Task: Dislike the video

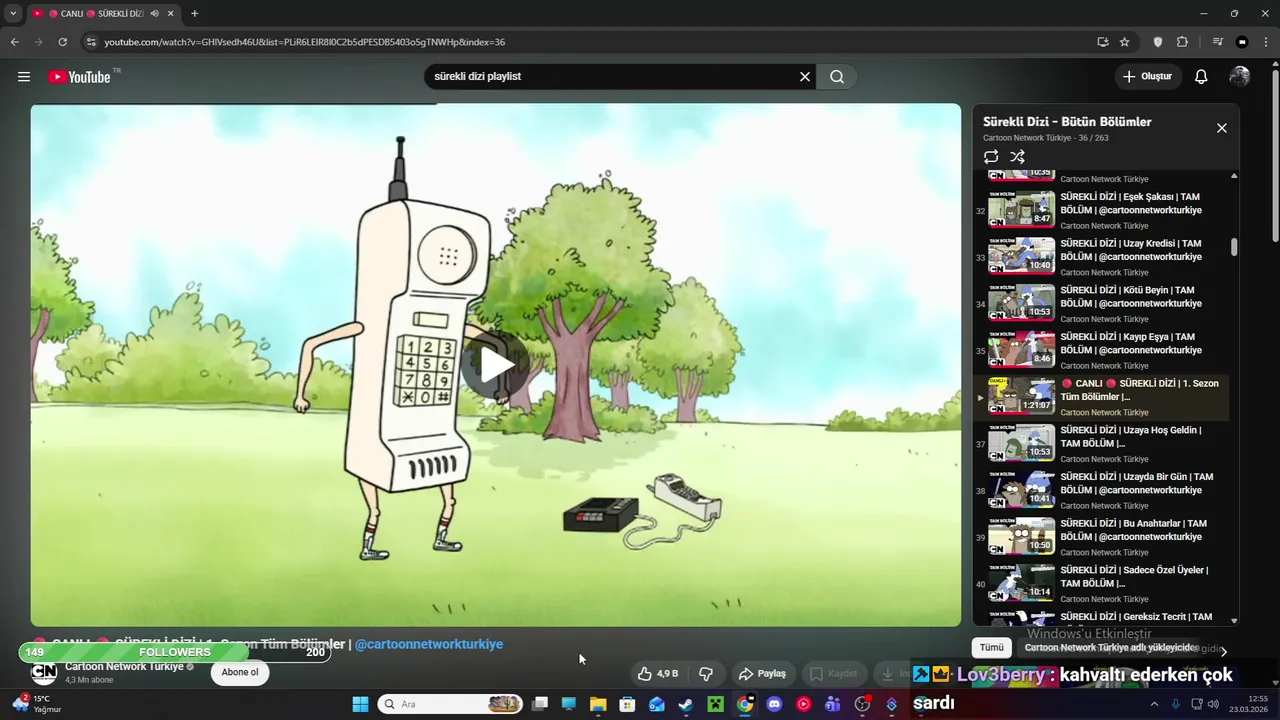Action: click(706, 674)
